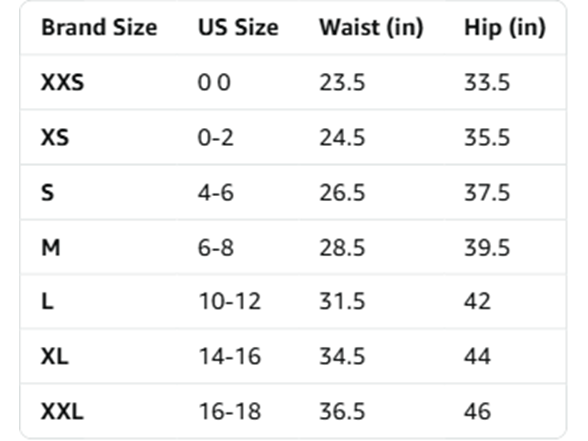
Task: Click the Hip (in) column header
Action: coord(505,28)
